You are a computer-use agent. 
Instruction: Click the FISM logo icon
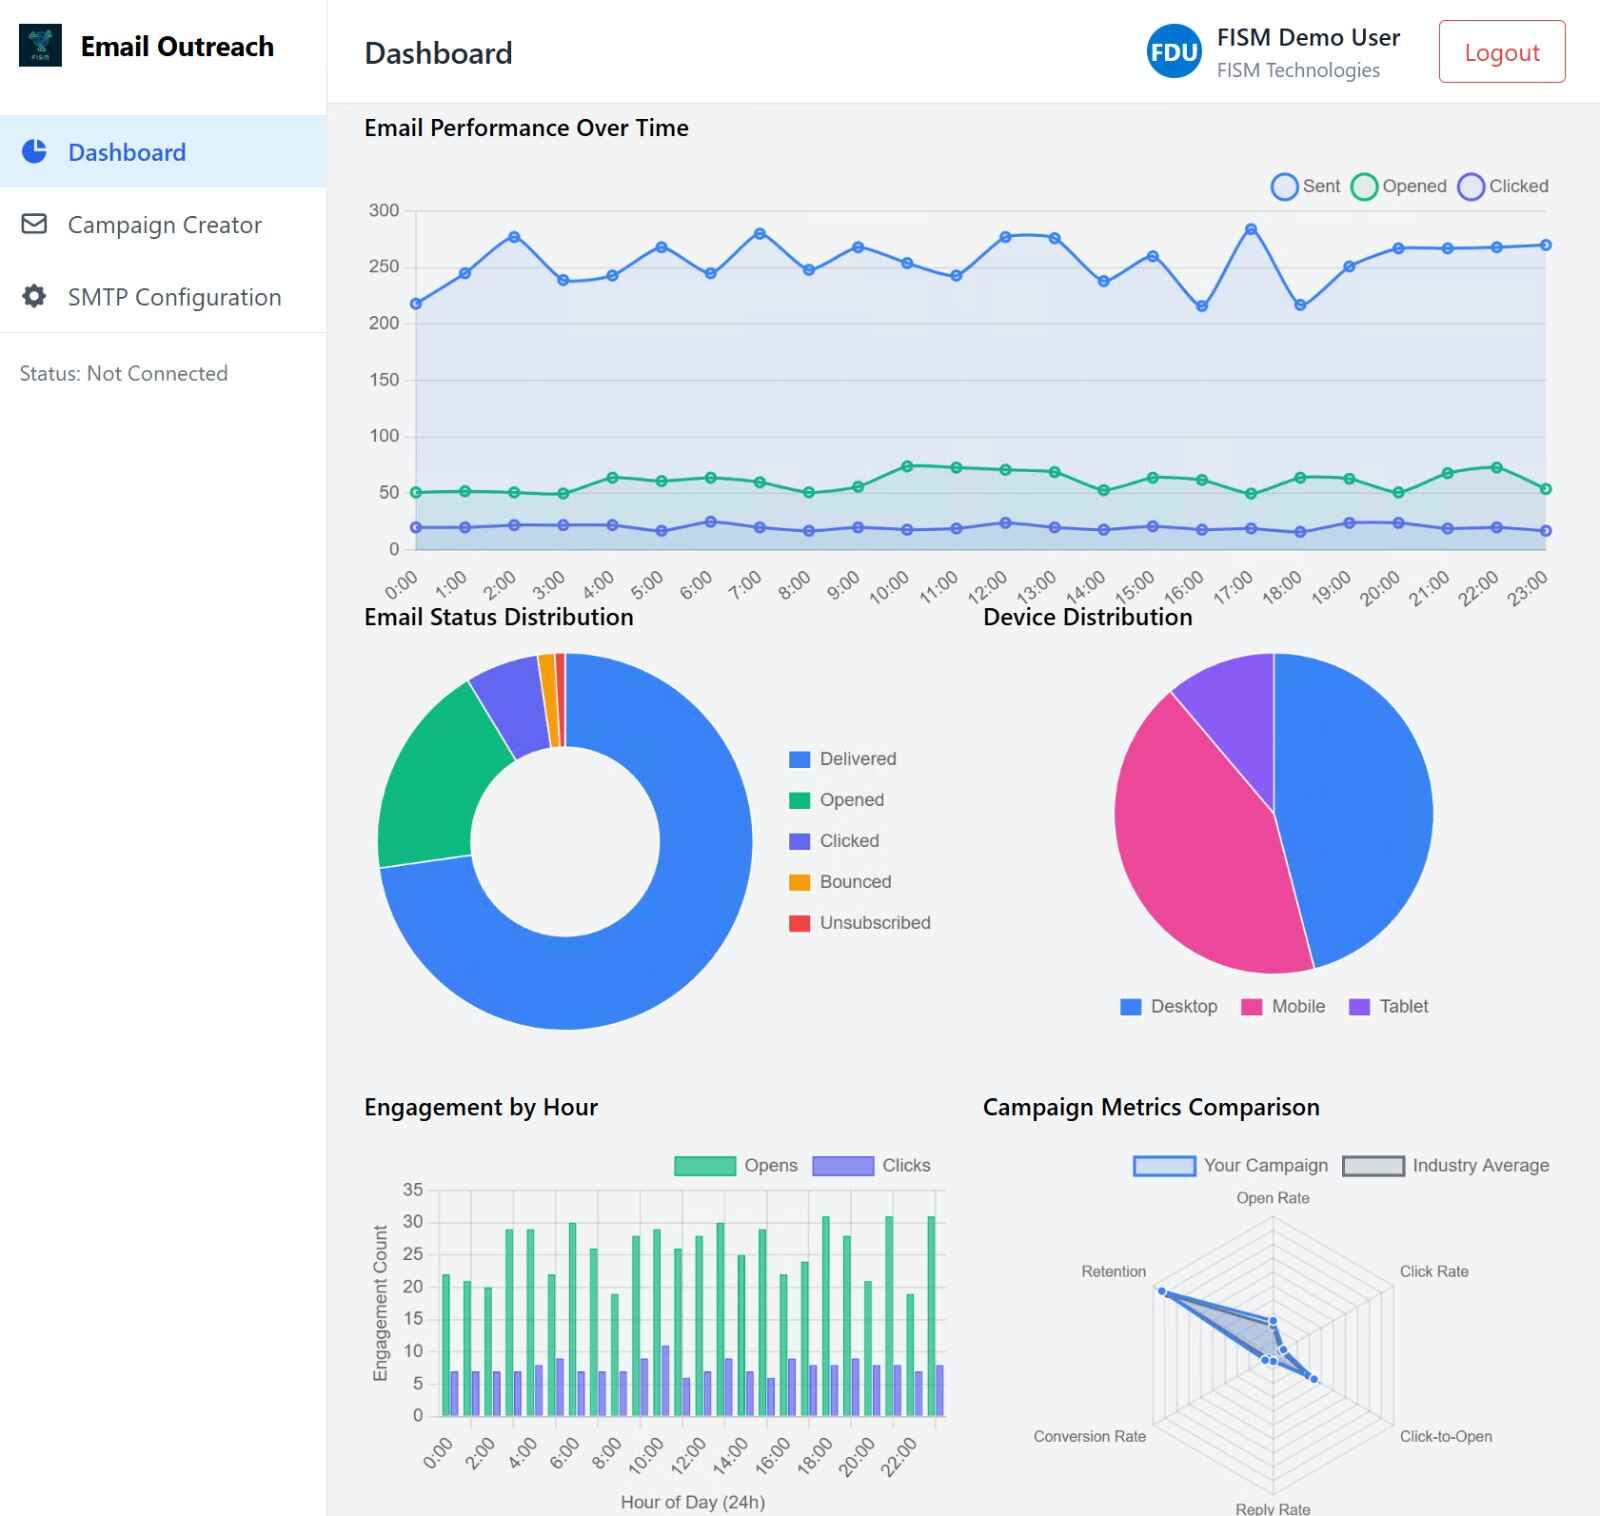pos(40,46)
